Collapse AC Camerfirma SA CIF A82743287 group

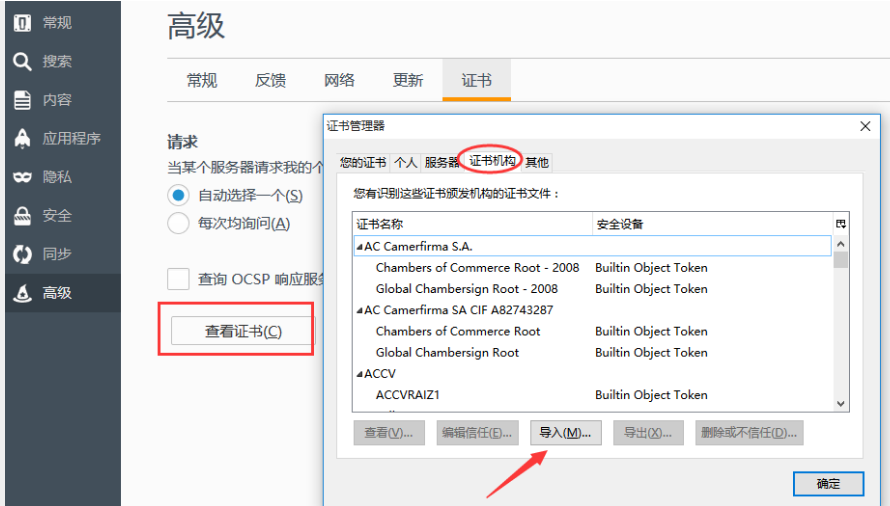point(359,310)
